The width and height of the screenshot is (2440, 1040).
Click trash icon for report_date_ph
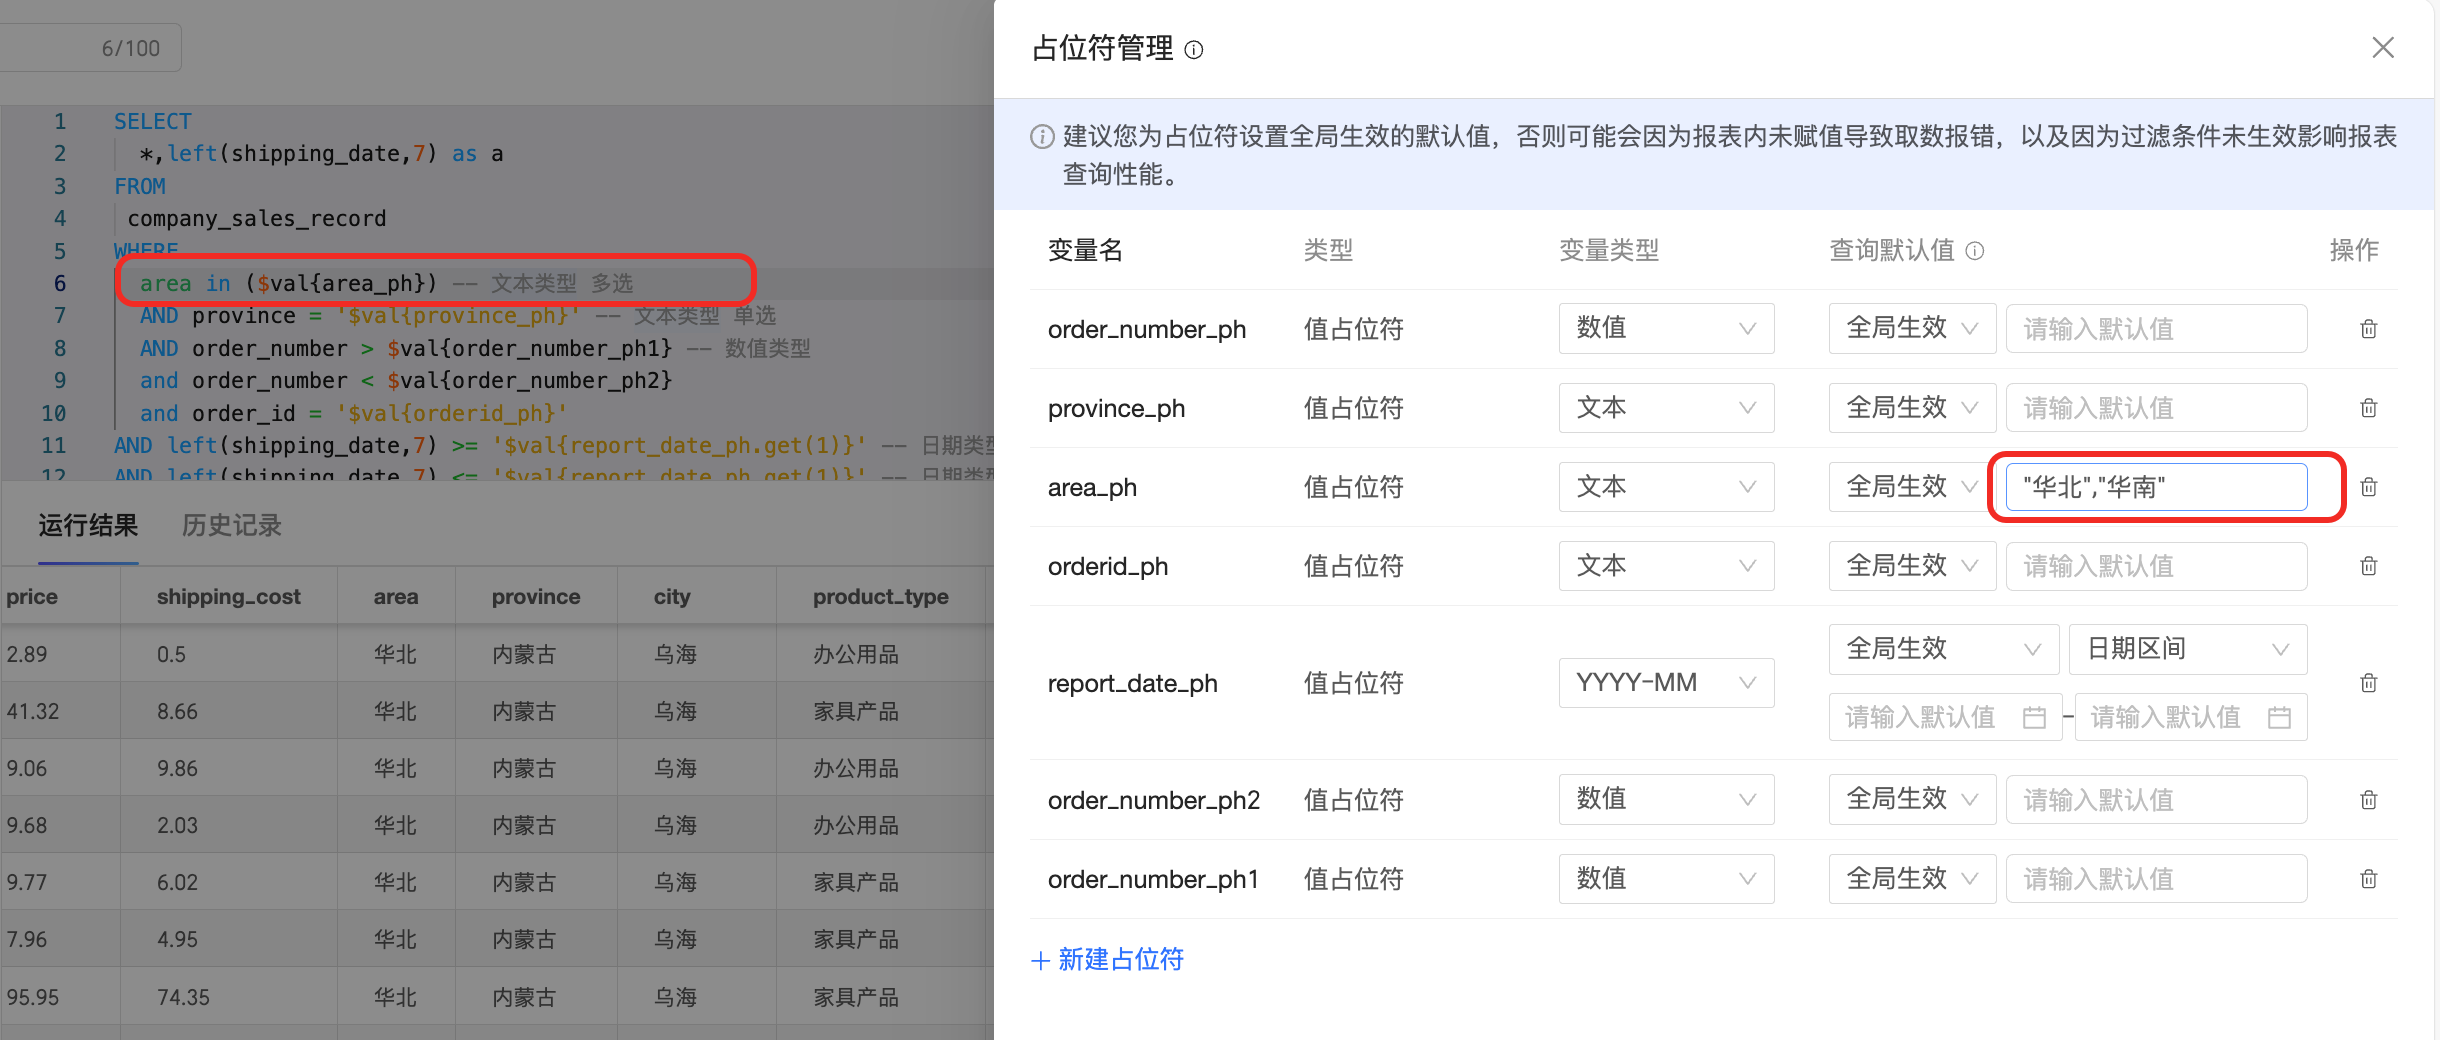point(2368,683)
